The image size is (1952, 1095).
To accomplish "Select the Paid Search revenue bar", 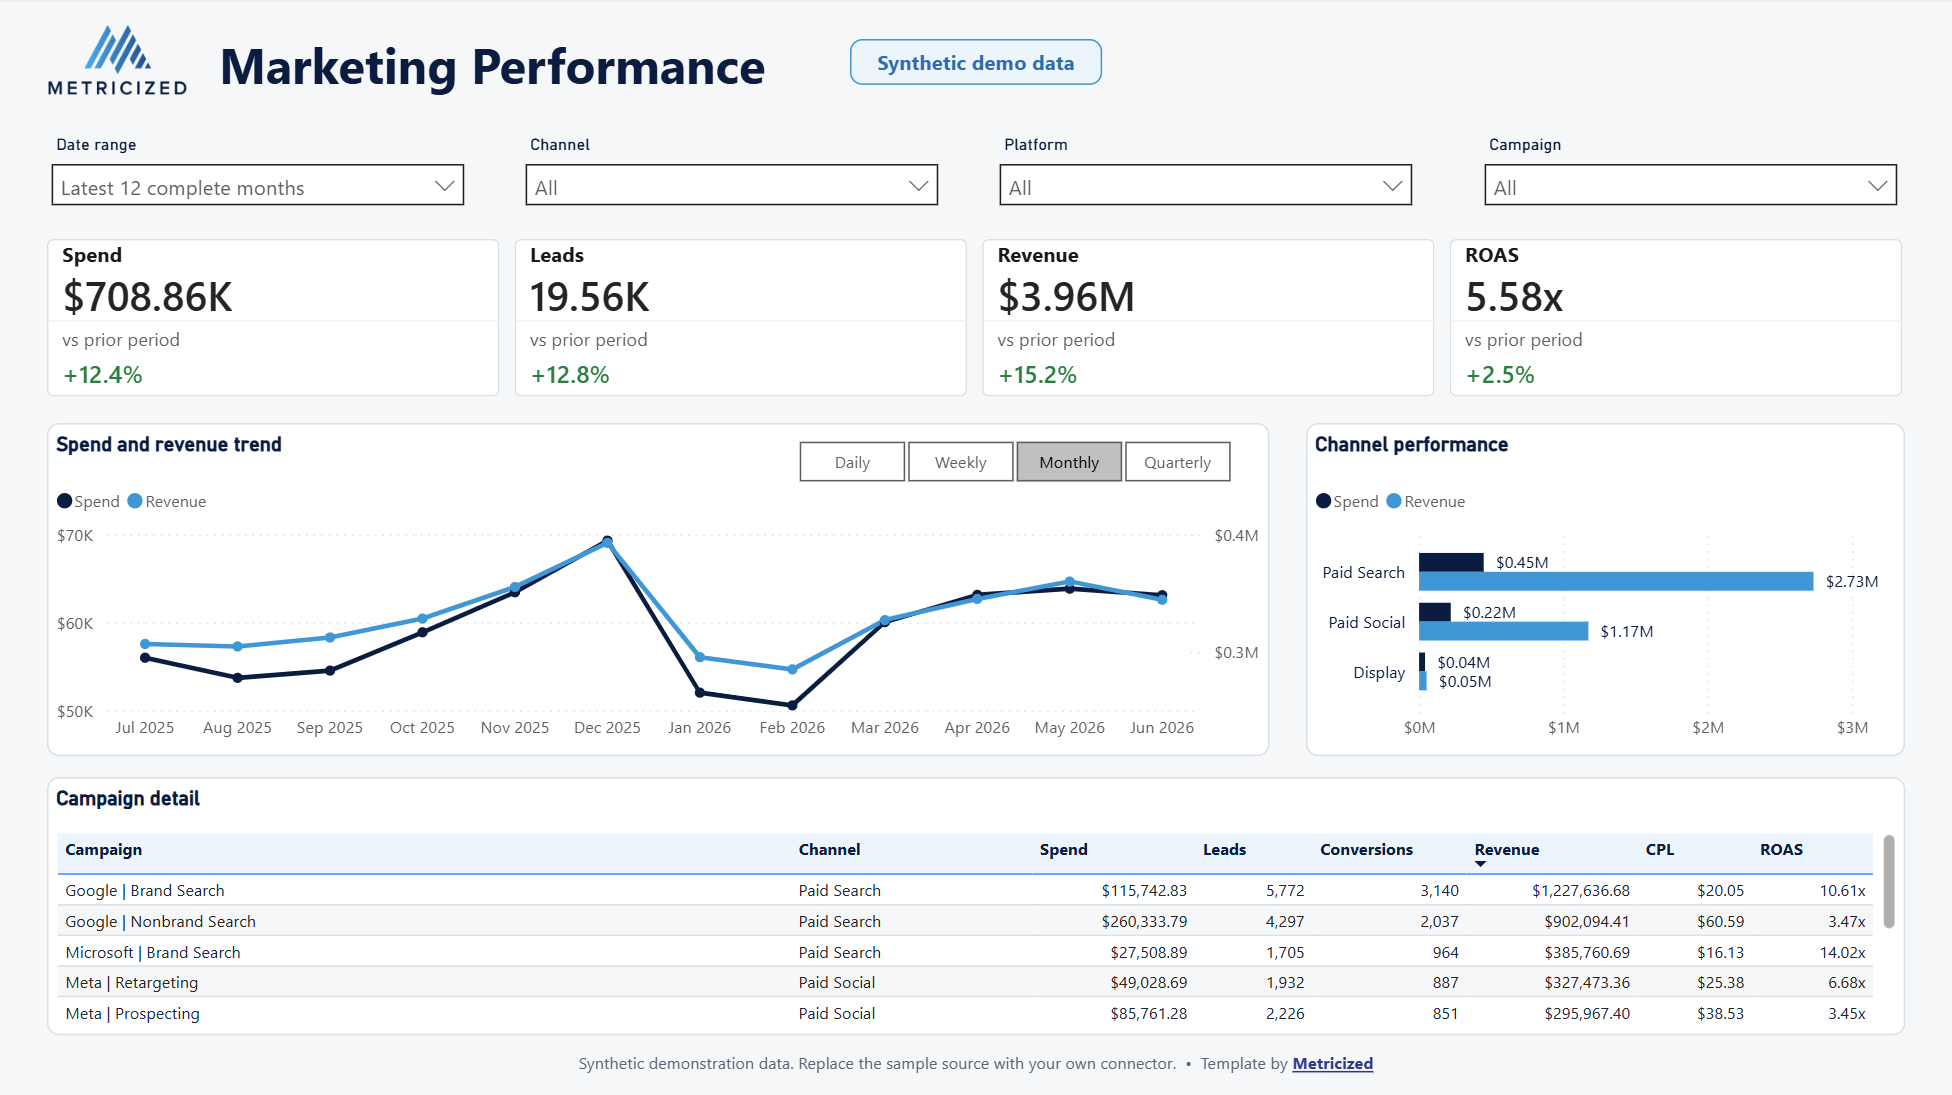I will (1616, 581).
